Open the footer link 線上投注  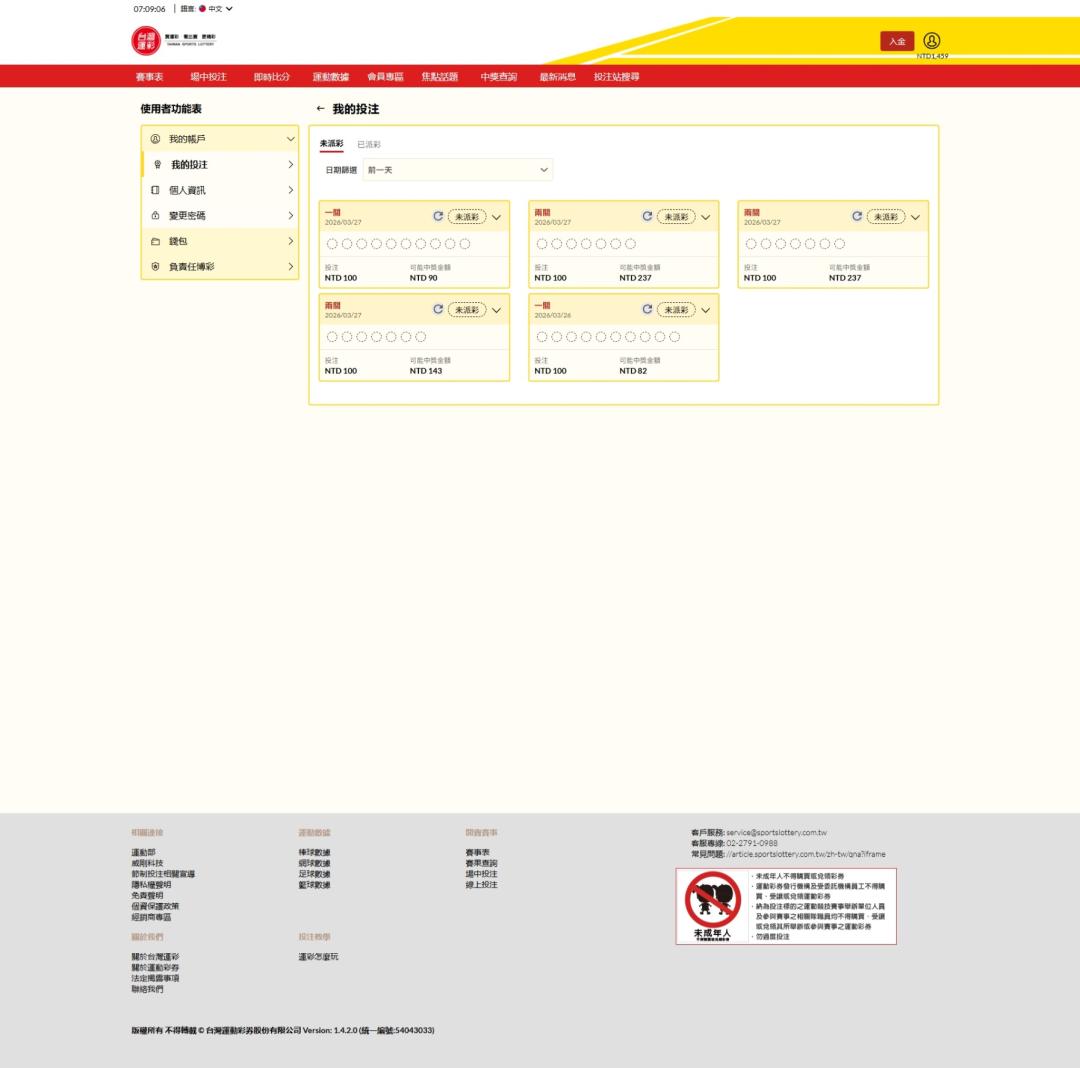point(481,885)
